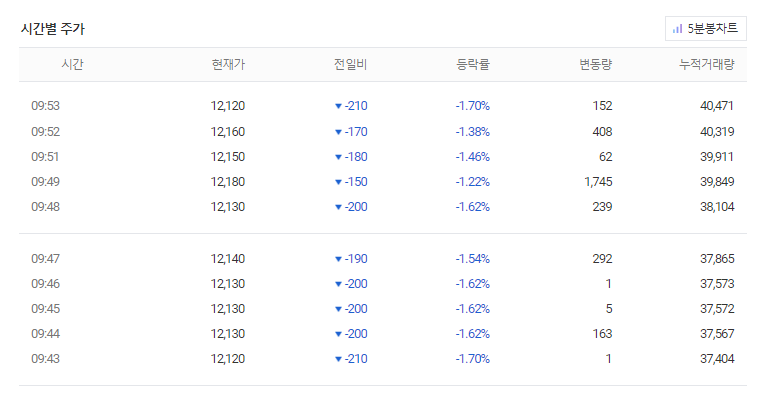The image size is (758, 399).
Task: Select the 09:44 time row
Action: pos(383,334)
